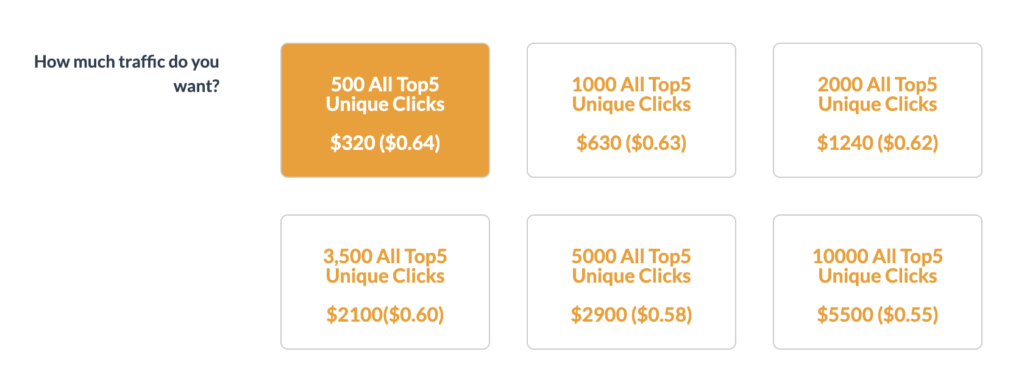This screenshot has height=385, width=1024.
Task: Select the 500 All Top5 Unique Clicks option
Action: [385, 110]
